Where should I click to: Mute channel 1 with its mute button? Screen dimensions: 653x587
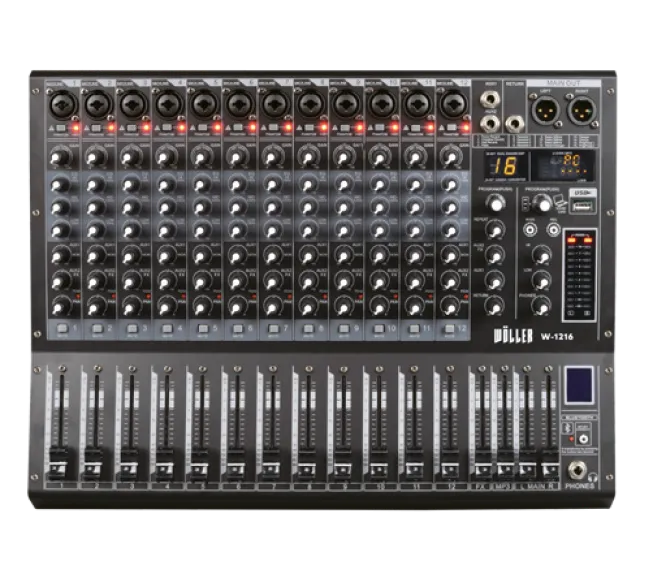tap(62, 328)
